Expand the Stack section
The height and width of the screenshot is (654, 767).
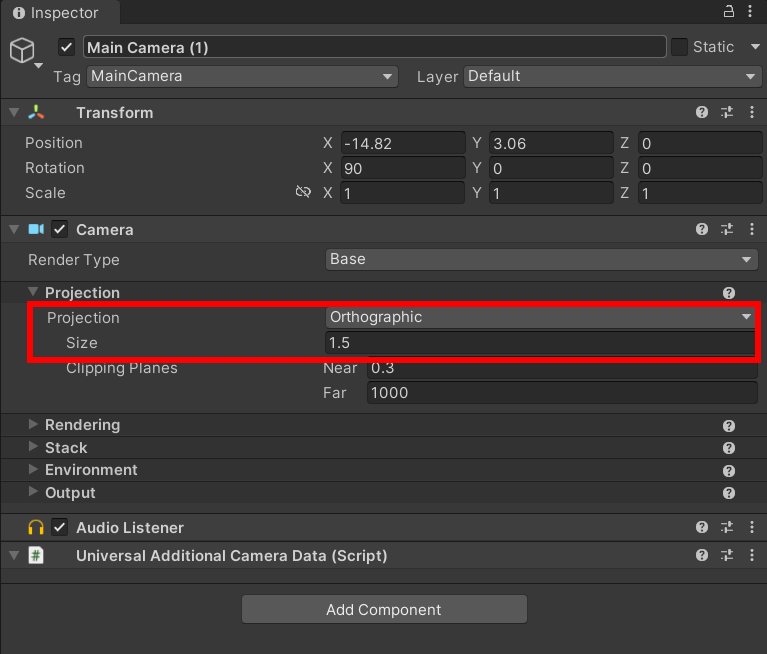(x=33, y=446)
